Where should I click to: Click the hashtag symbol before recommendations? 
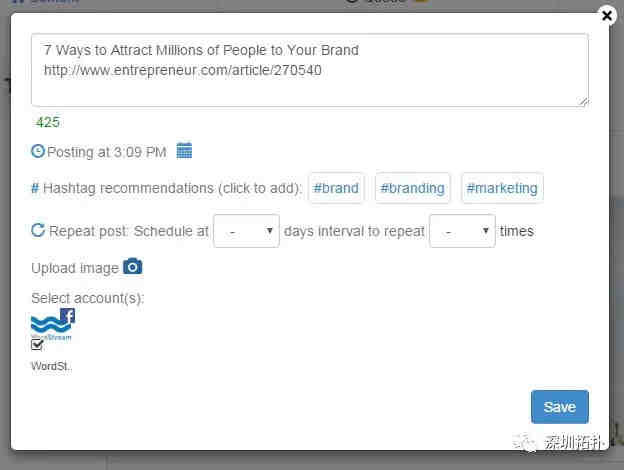(x=35, y=188)
